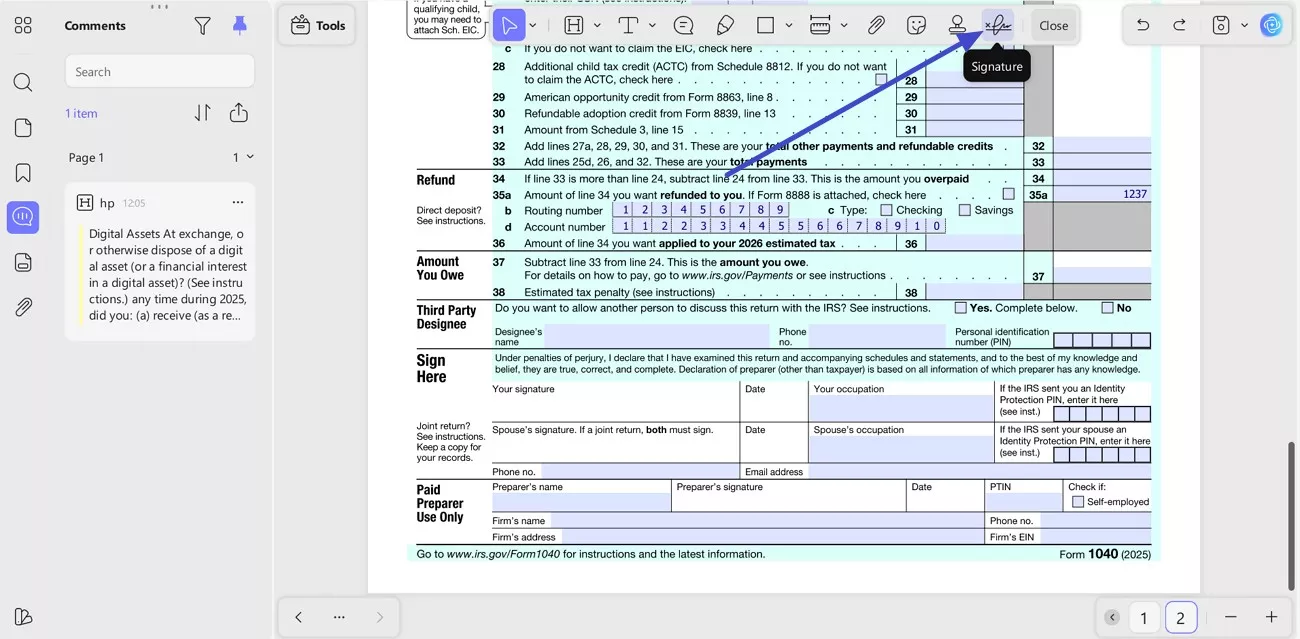The height and width of the screenshot is (639, 1300).
Task: Switch to the Comments sidebar panel
Action: click(x=22, y=216)
